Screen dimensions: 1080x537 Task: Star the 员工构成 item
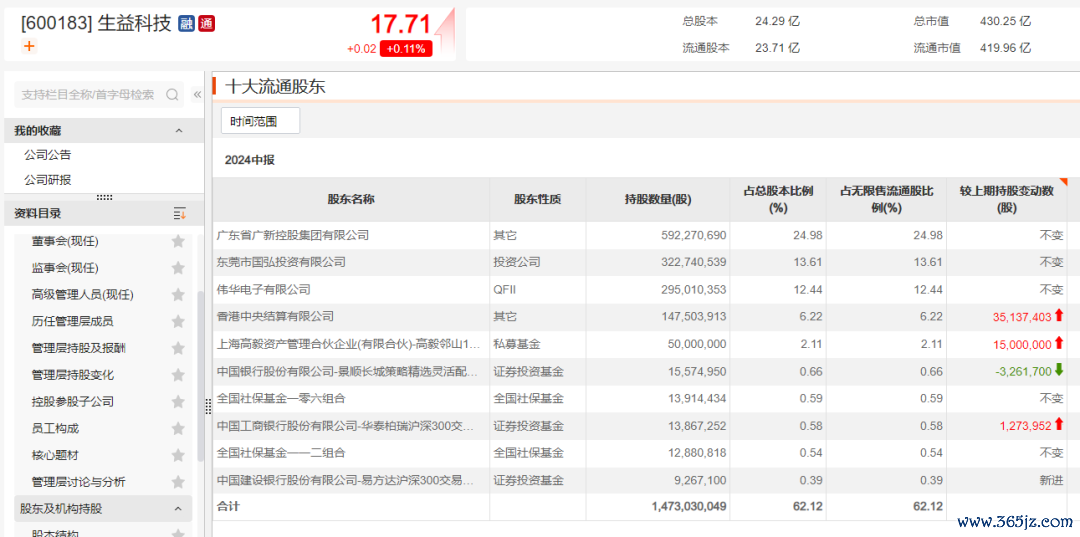point(178,428)
